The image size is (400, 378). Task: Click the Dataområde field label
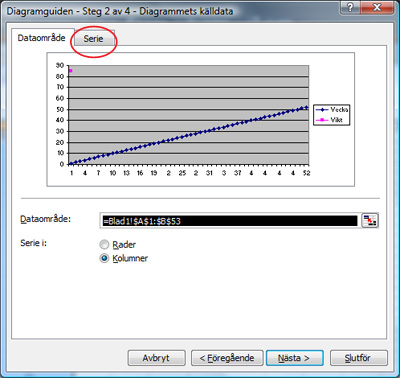coord(46,219)
